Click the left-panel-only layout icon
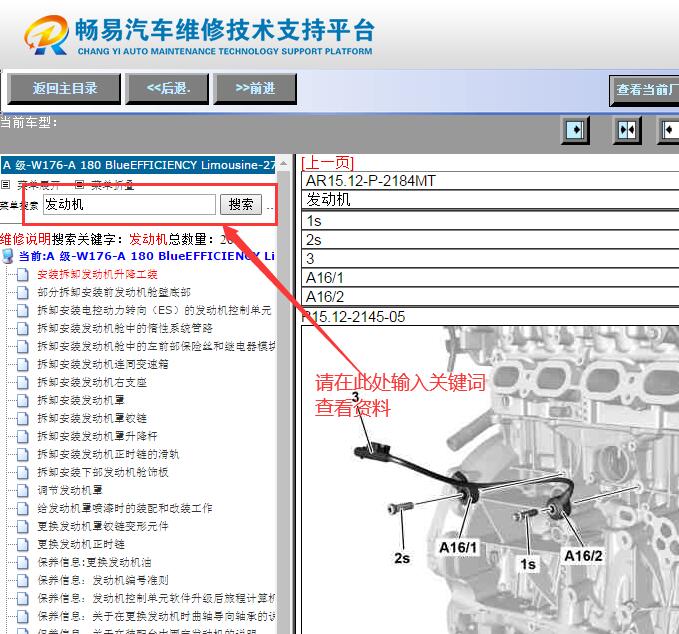679x634 pixels. coord(575,129)
